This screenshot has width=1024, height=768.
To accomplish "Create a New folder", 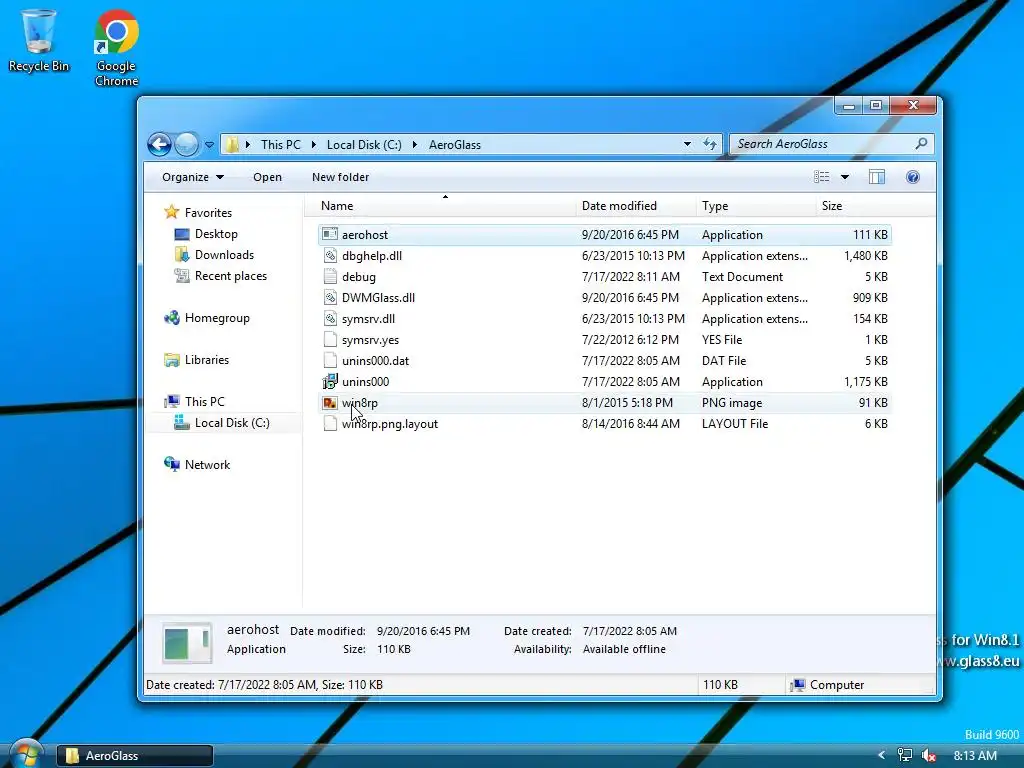I will 340,177.
